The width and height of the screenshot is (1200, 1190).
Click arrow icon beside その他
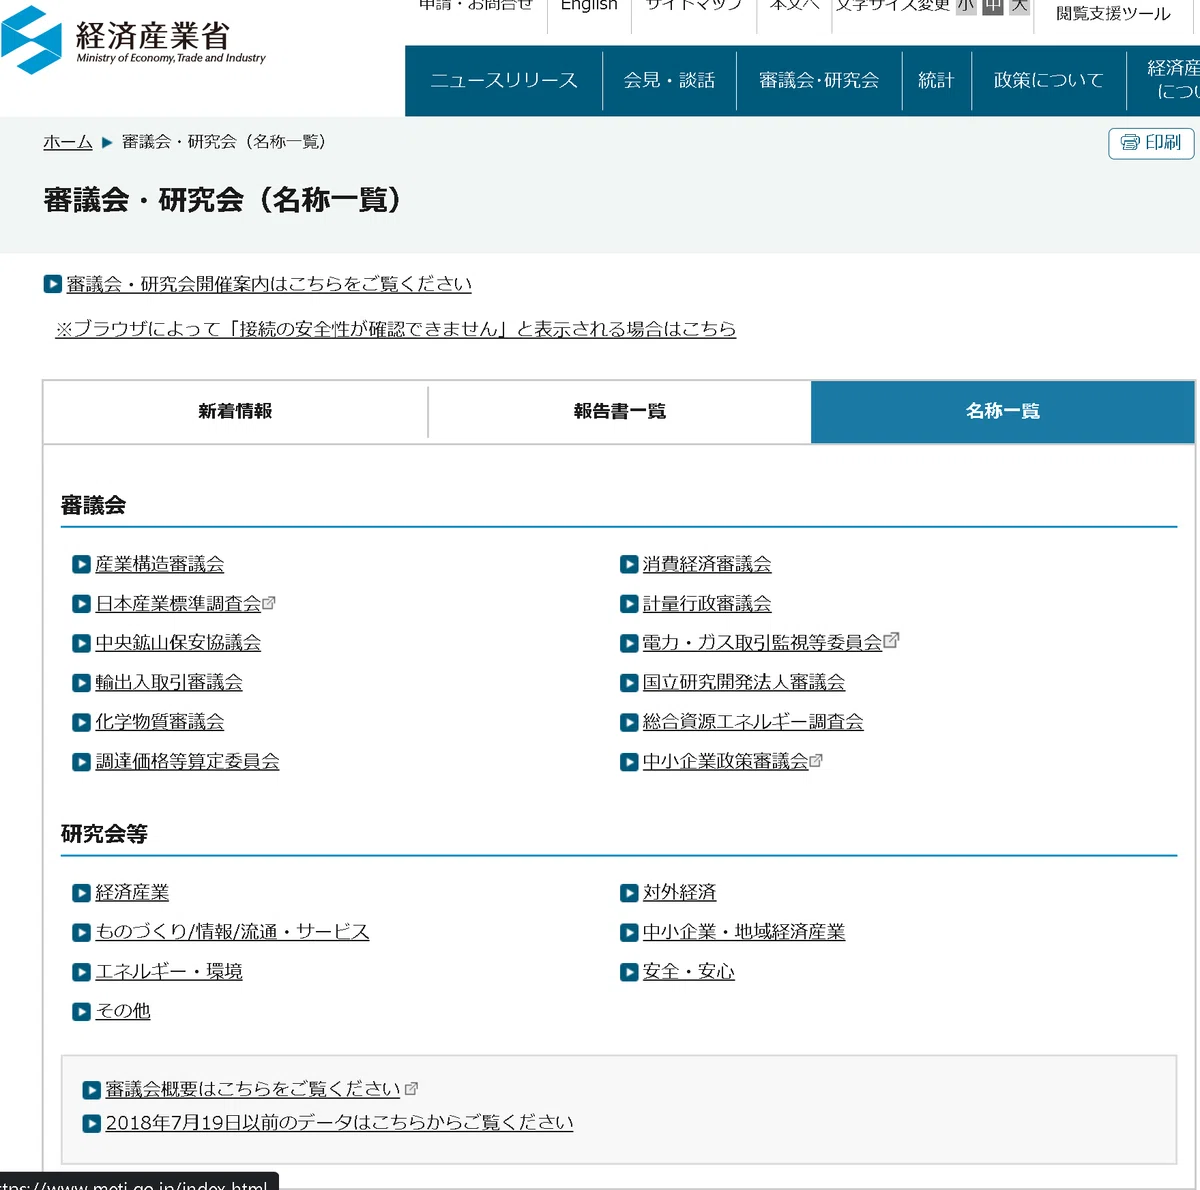pos(81,1012)
